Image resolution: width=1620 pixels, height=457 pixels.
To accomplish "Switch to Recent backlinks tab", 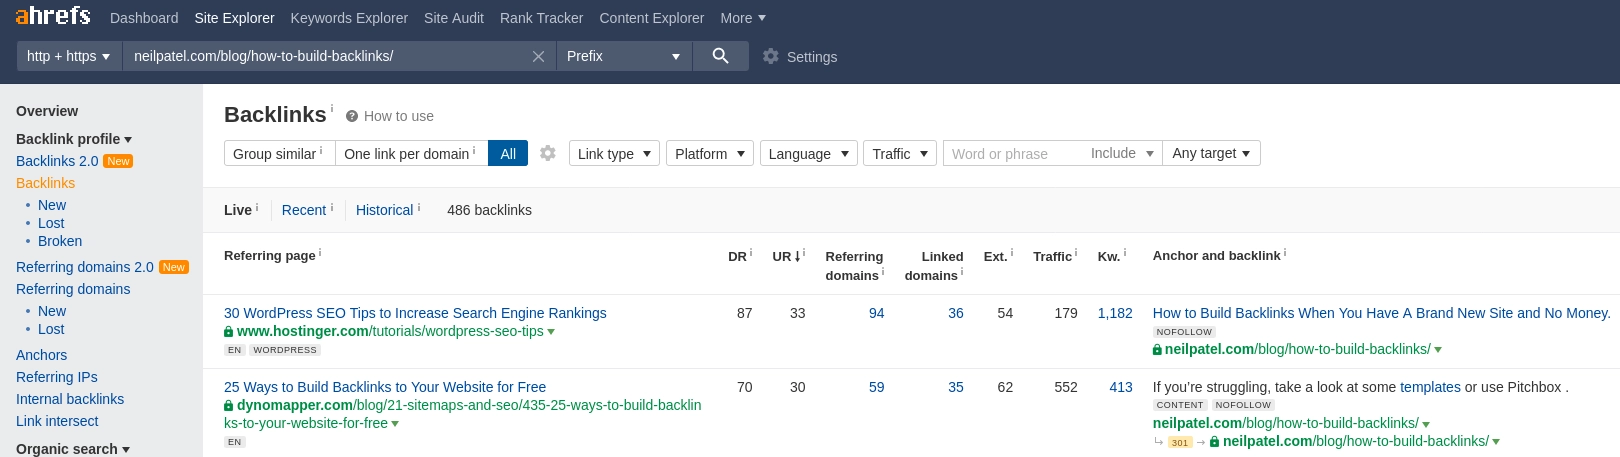I will tap(304, 210).
